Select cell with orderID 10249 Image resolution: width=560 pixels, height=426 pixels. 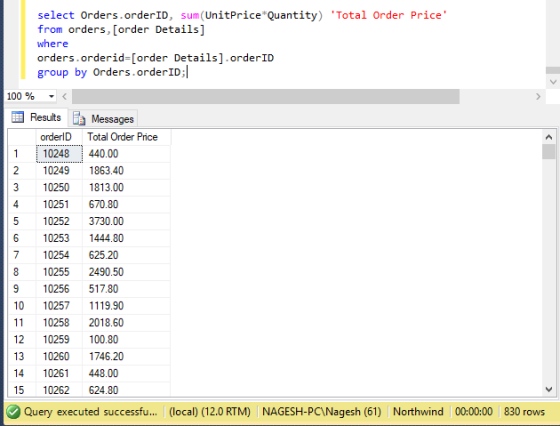tap(59, 171)
